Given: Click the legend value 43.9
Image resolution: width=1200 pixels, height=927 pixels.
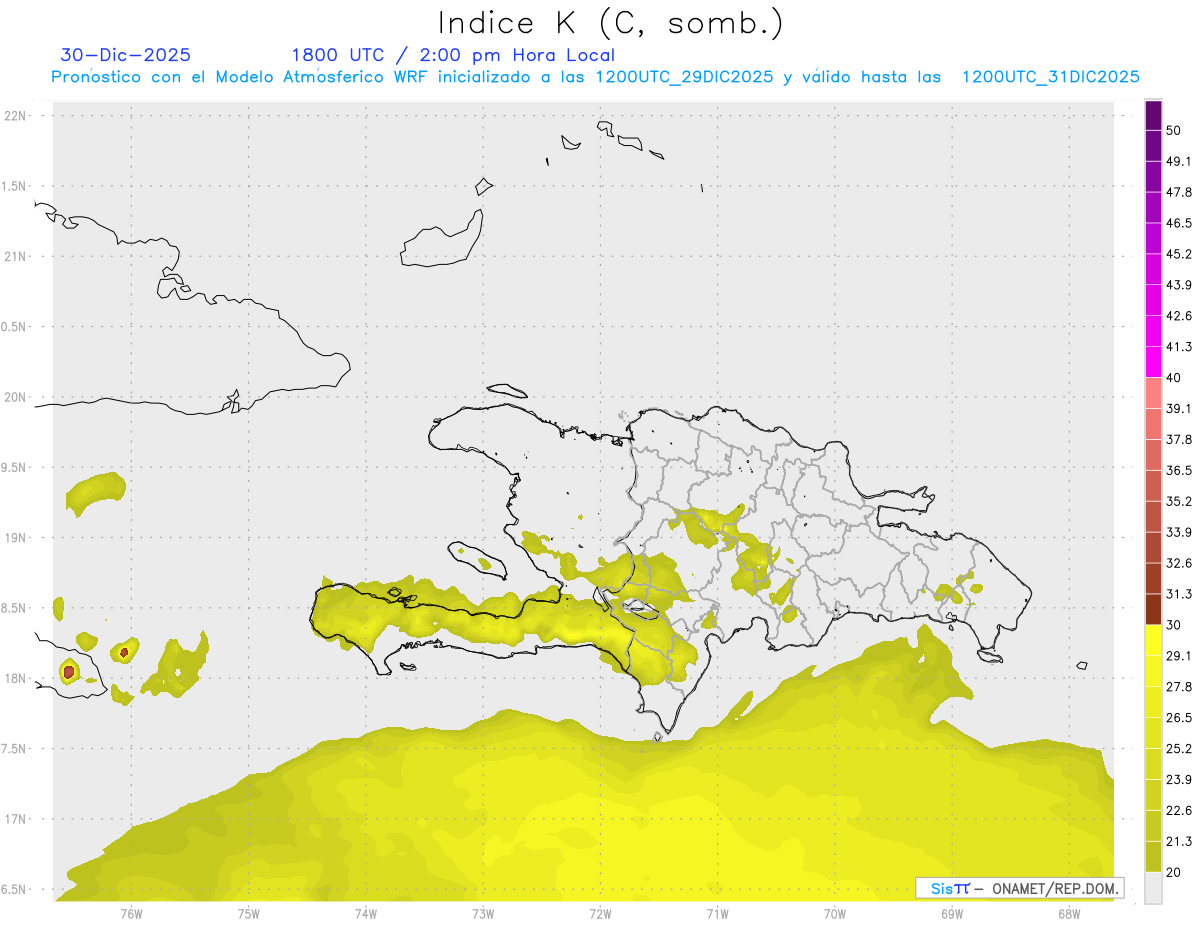Looking at the screenshot, I should [x=1179, y=285].
